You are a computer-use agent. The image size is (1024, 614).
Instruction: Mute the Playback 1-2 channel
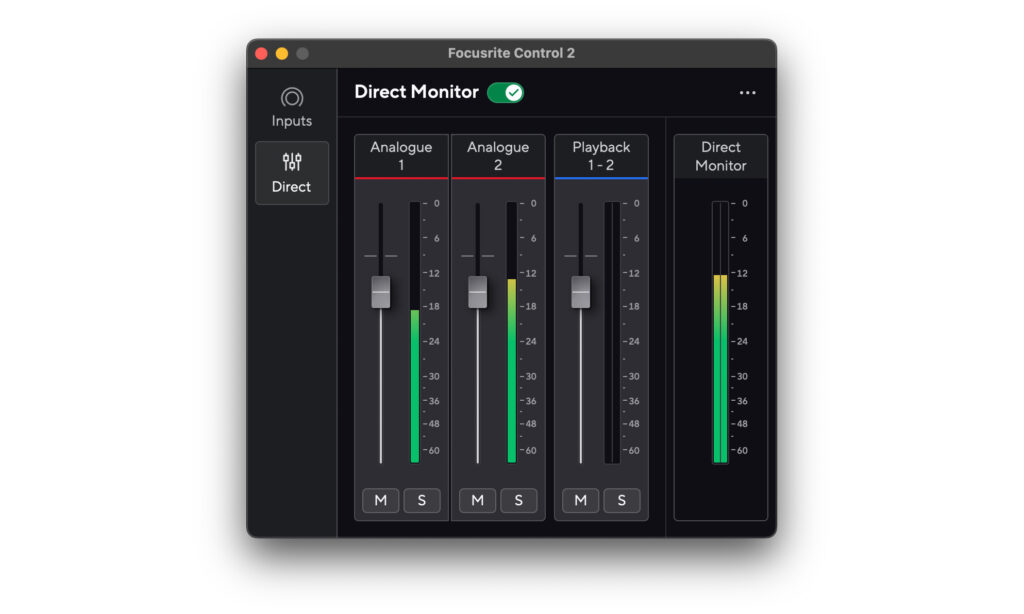click(580, 500)
